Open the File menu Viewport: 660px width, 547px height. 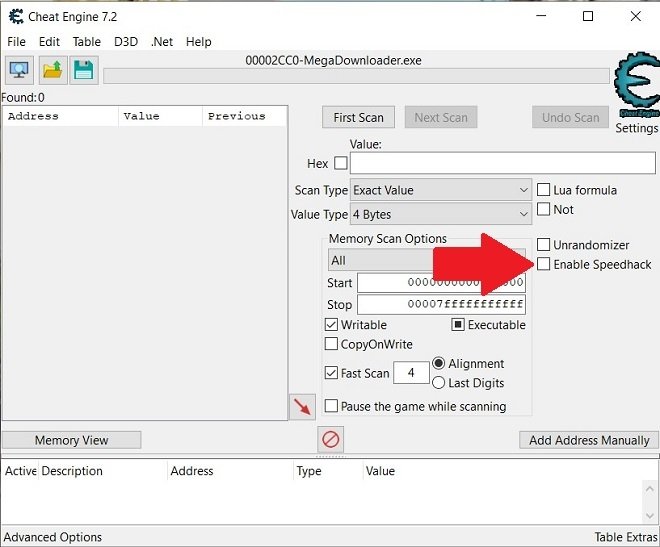click(16, 42)
